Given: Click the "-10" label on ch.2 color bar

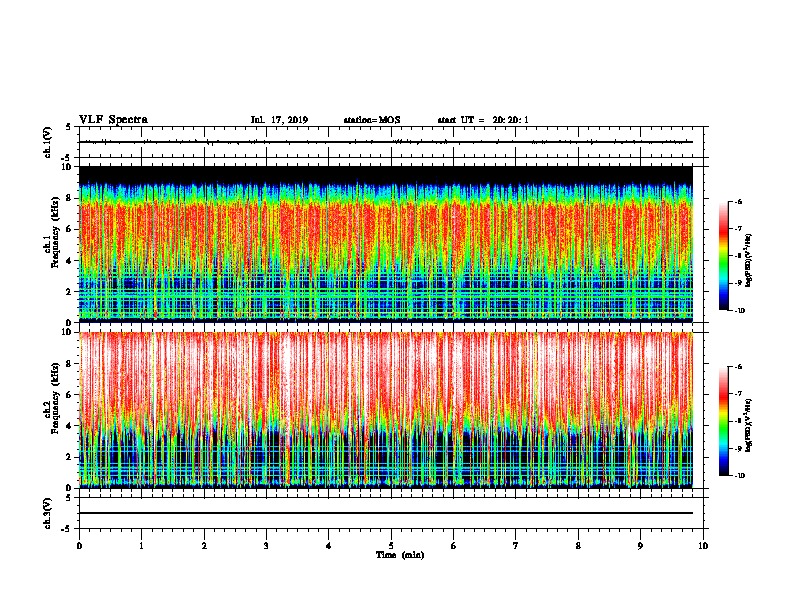Looking at the screenshot, I should pos(739,476).
